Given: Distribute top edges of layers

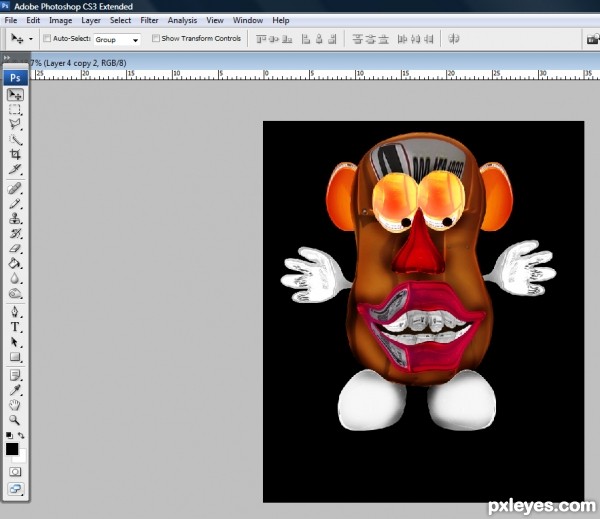Looking at the screenshot, I should point(357,39).
